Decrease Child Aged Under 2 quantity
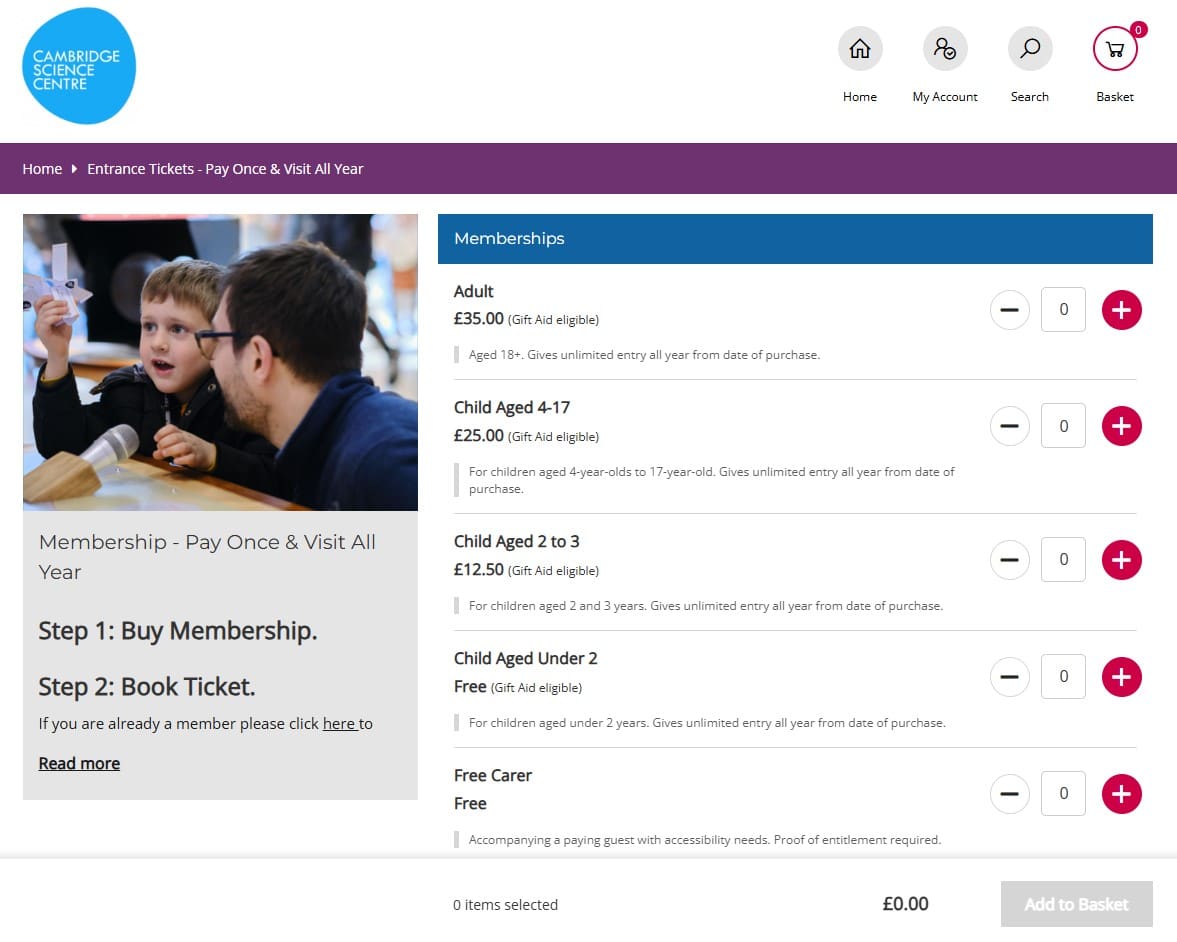 click(1009, 677)
